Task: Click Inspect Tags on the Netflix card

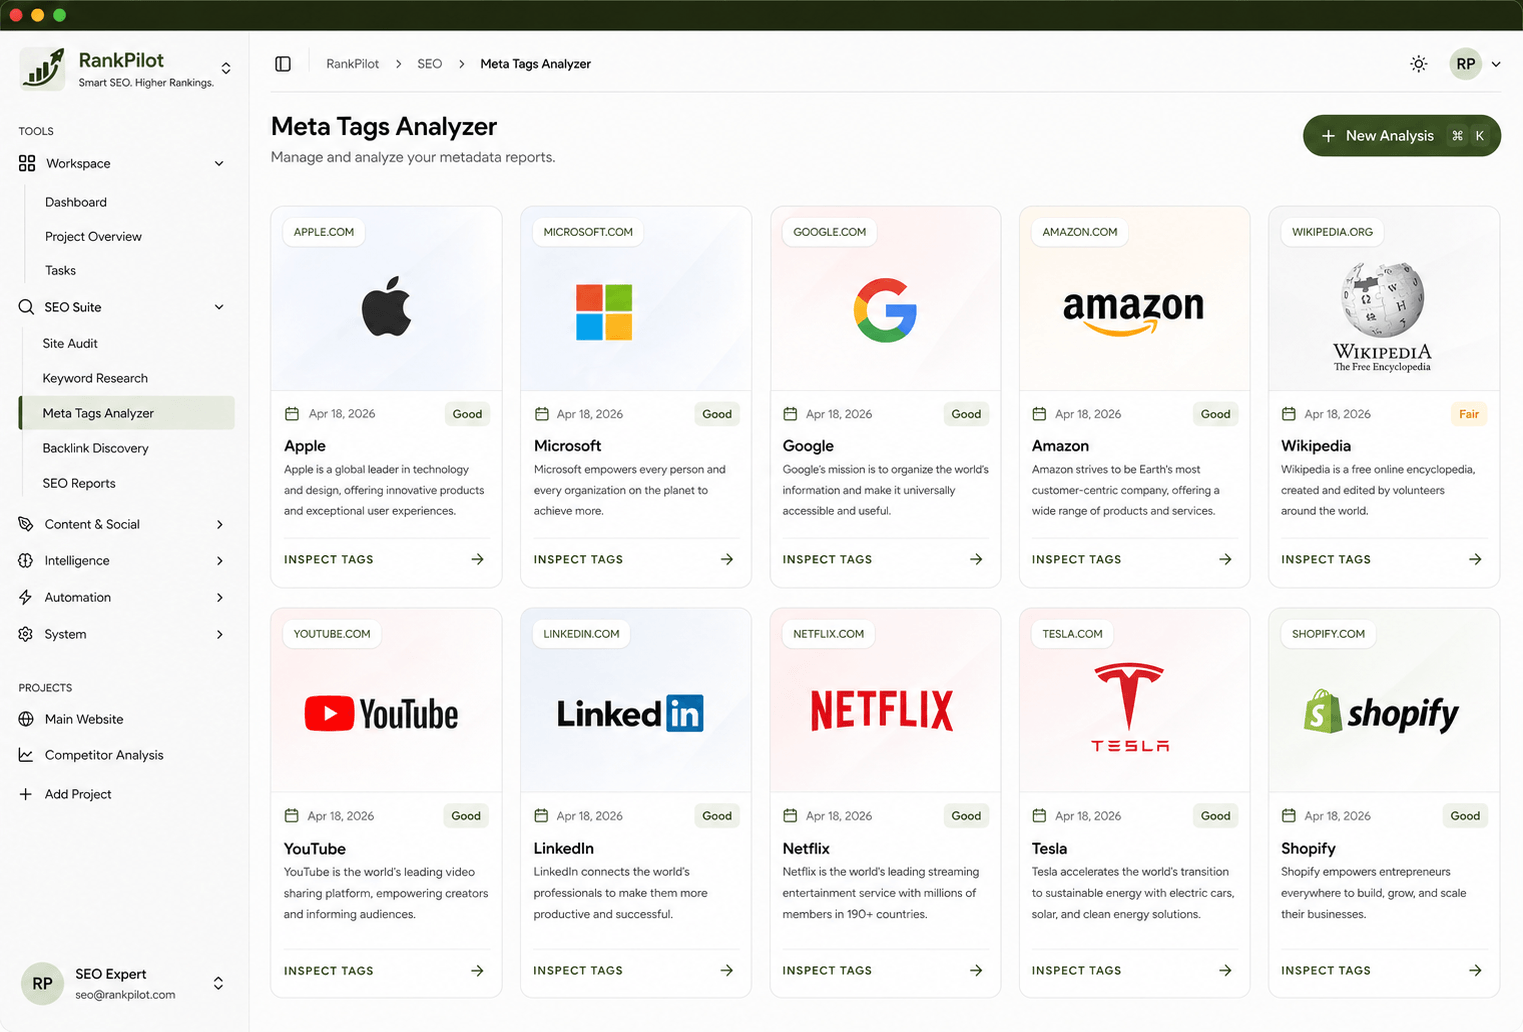Action: point(827,970)
